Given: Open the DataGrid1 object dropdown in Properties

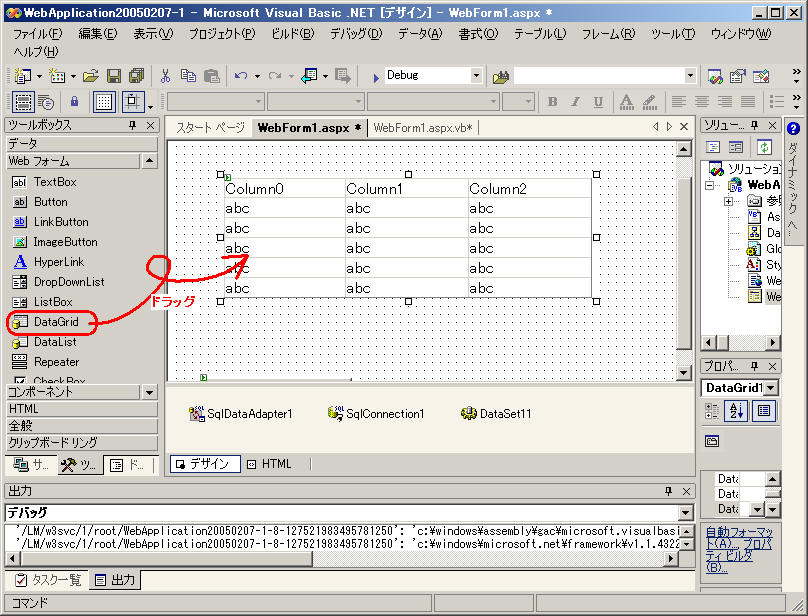Looking at the screenshot, I should (x=771, y=388).
